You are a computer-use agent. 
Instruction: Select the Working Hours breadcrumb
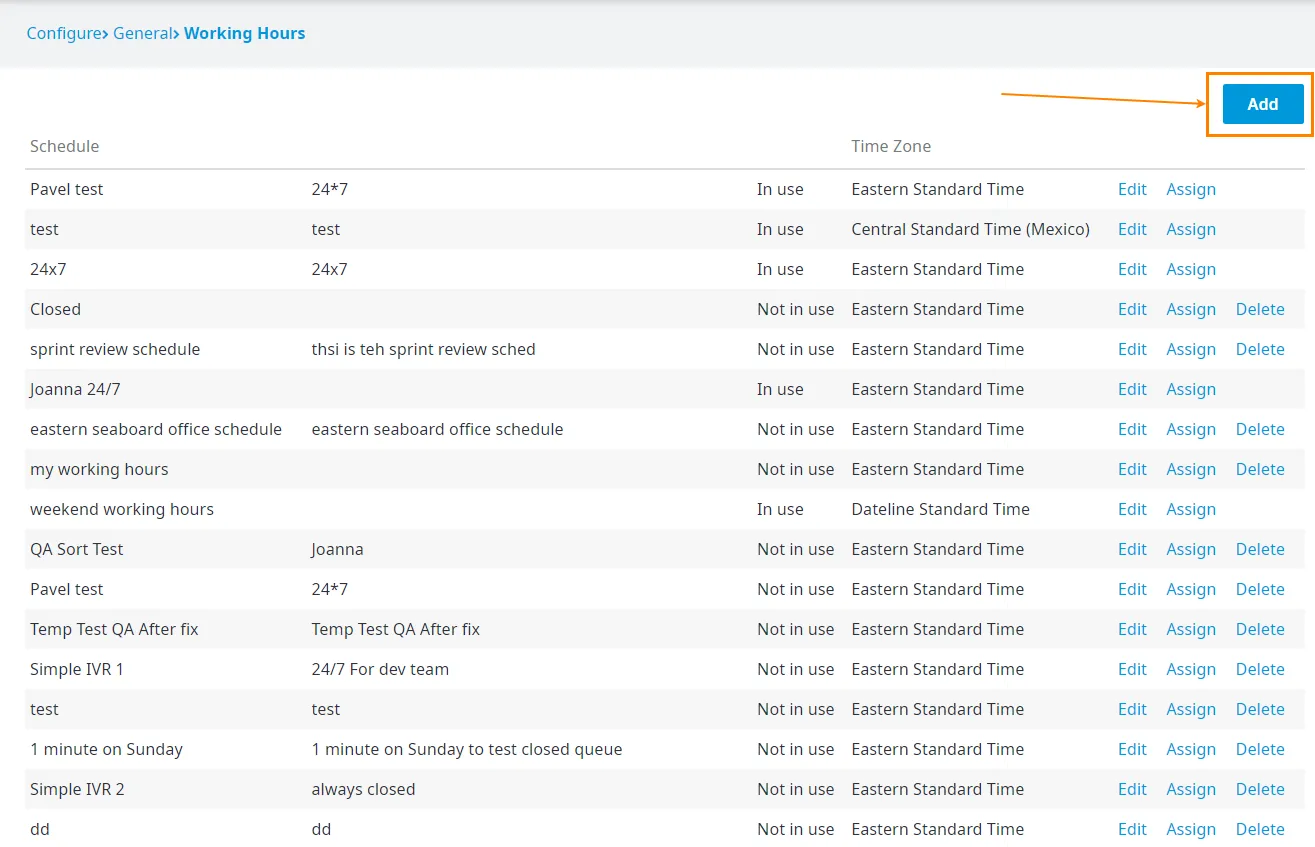pos(245,33)
